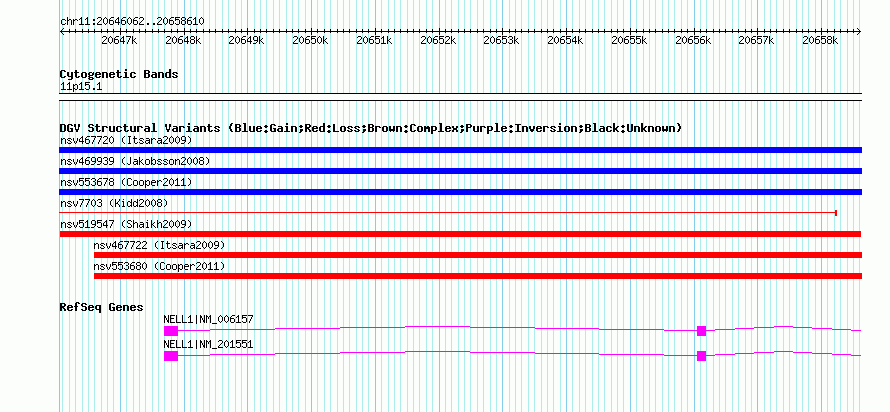Click the chr11:20646062..20658610 coordinates label

[x=132, y=21]
